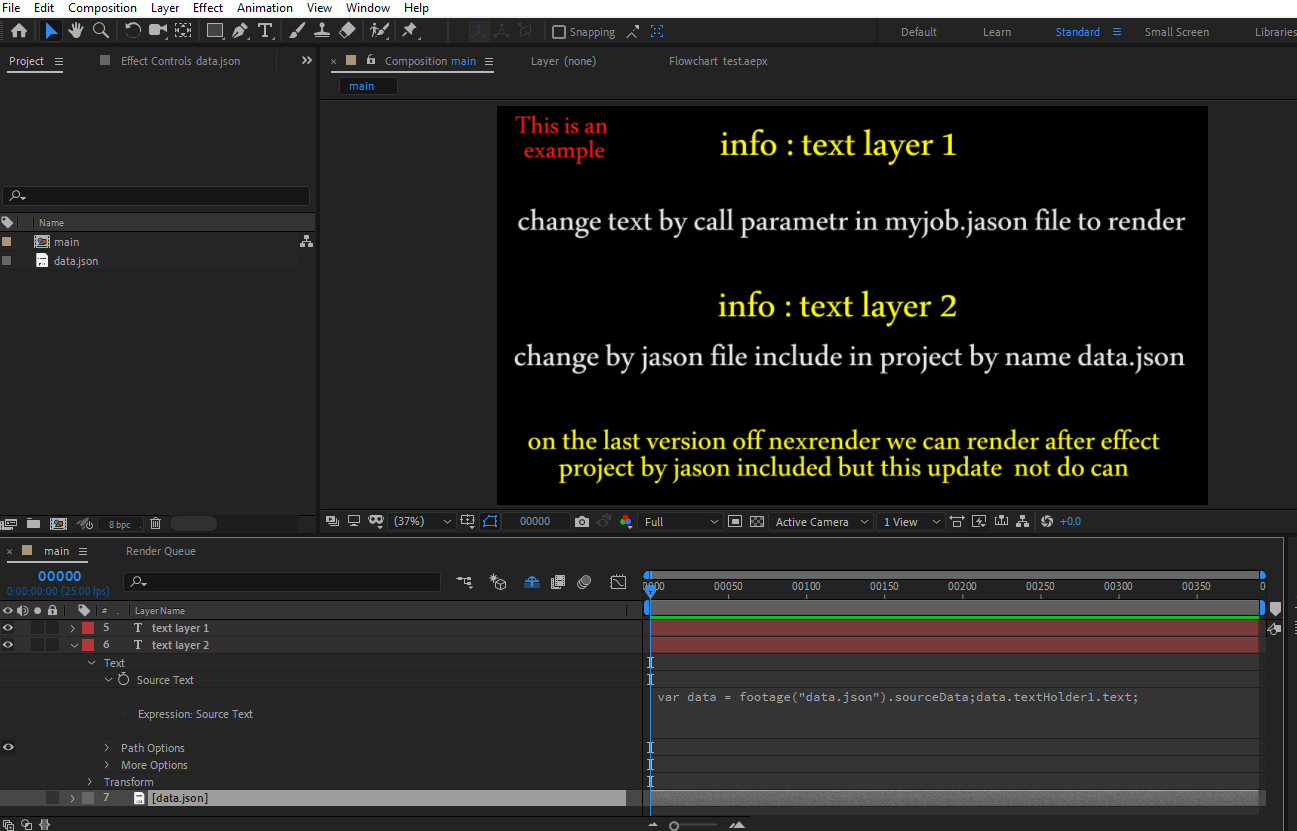Image resolution: width=1297 pixels, height=831 pixels.
Task: Enable Motion Blur for all layers
Action: (585, 581)
